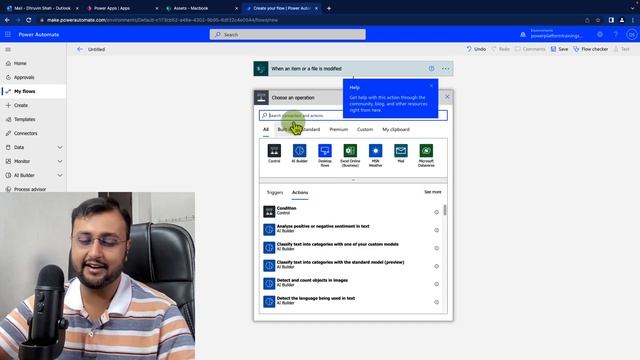Viewport: 640px width, 360px height.
Task: Switch to the Triggers tab
Action: (275, 192)
